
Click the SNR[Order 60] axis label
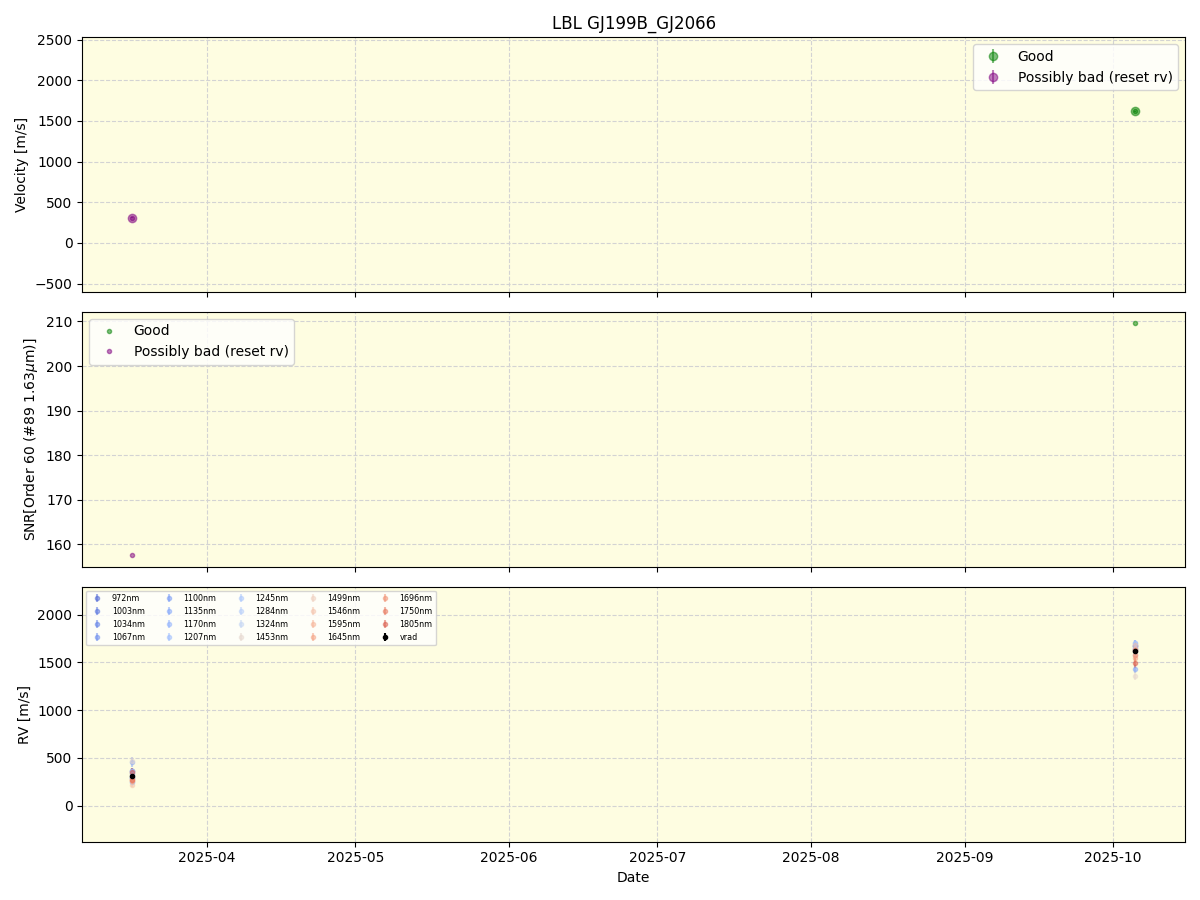tap(30, 439)
